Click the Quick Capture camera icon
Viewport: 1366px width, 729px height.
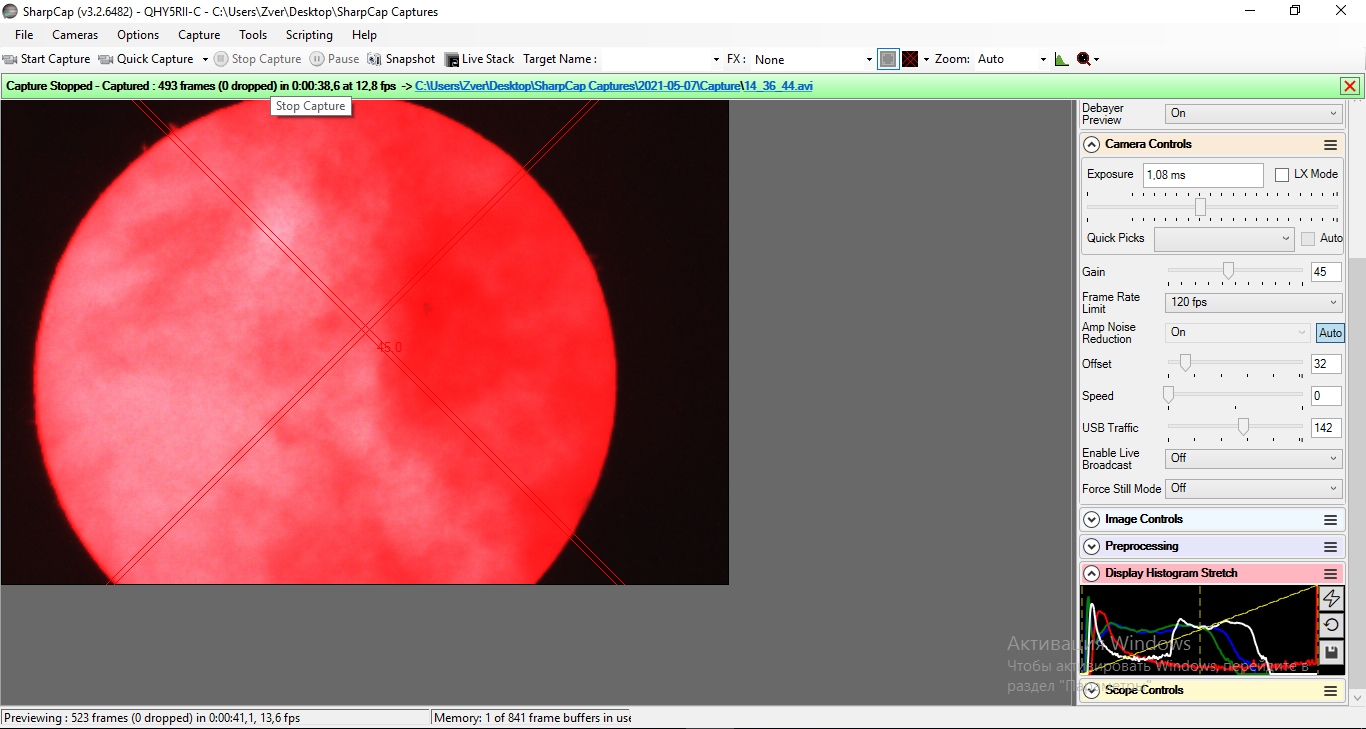click(106, 59)
